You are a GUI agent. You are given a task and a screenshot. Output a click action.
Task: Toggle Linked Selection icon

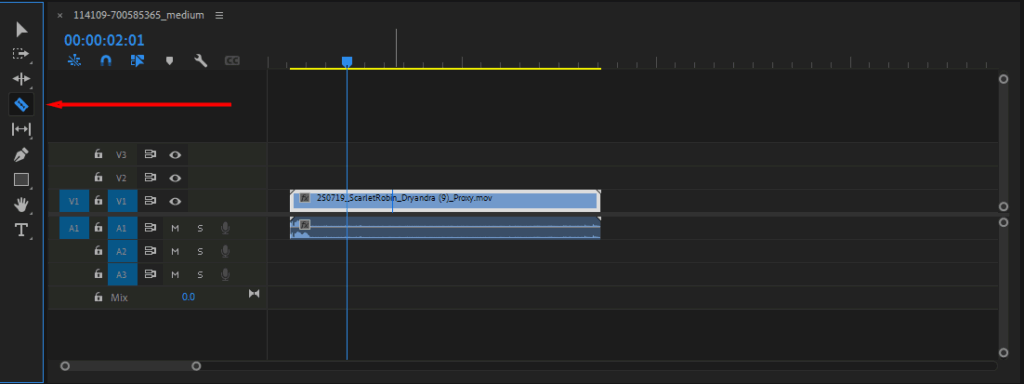pyautogui.click(x=137, y=61)
